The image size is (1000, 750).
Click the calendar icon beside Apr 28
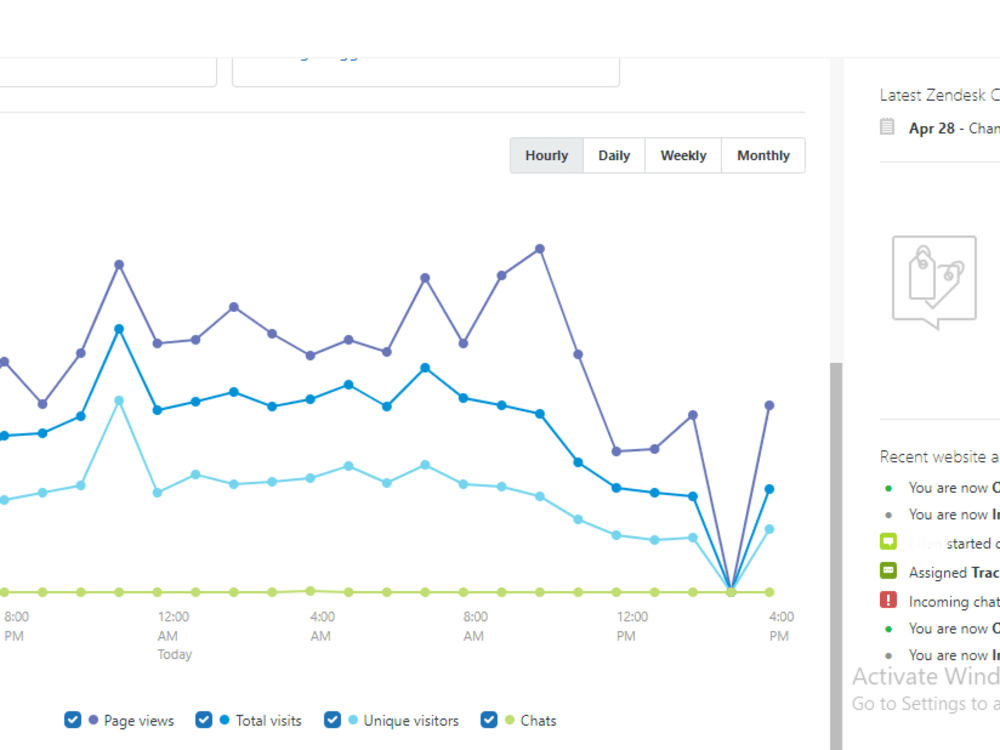coord(887,126)
